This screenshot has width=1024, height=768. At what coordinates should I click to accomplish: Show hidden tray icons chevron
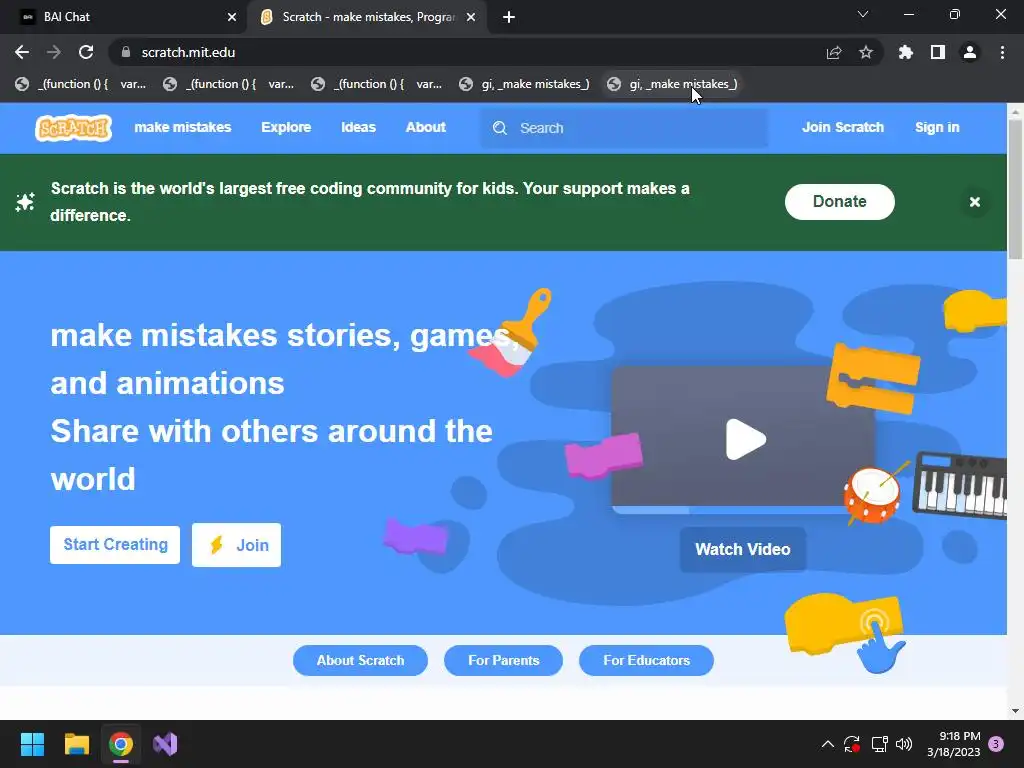click(827, 744)
